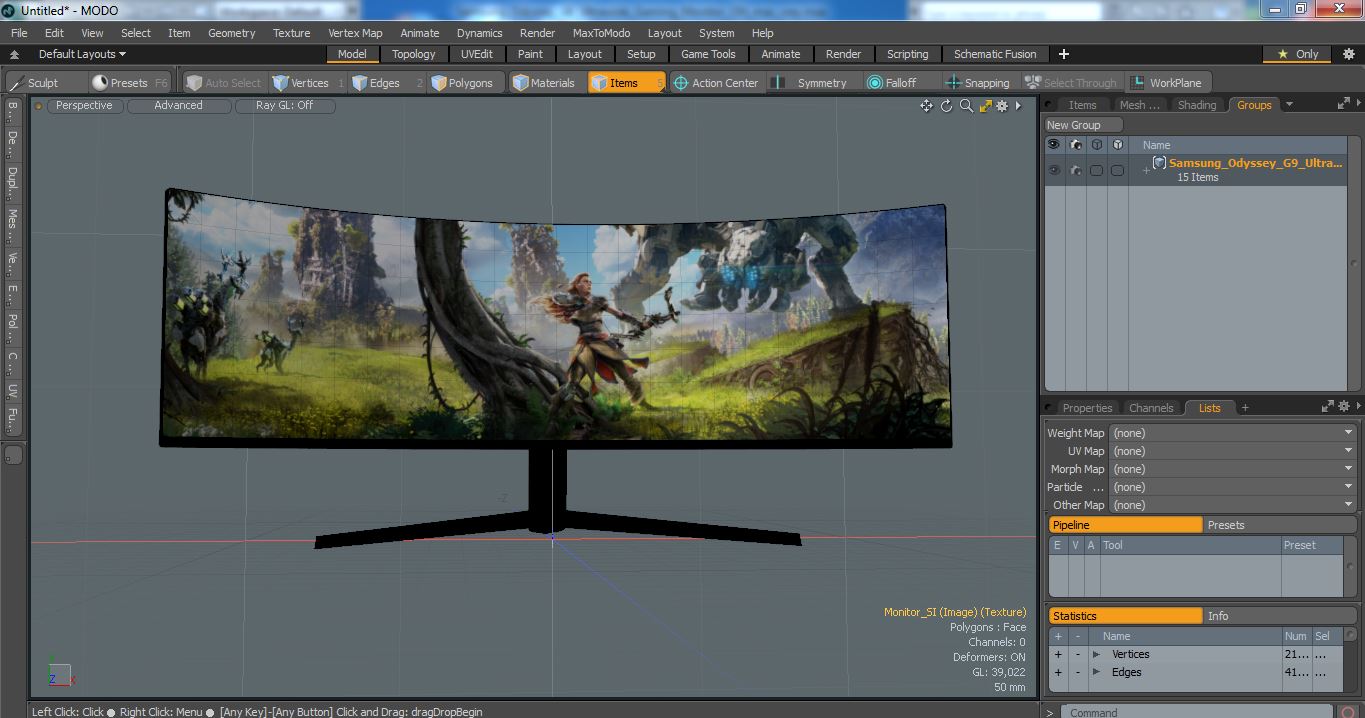Toggle visibility eye of Samsung_Odyssey group
Screen dimensions: 1365x718
(1054, 171)
